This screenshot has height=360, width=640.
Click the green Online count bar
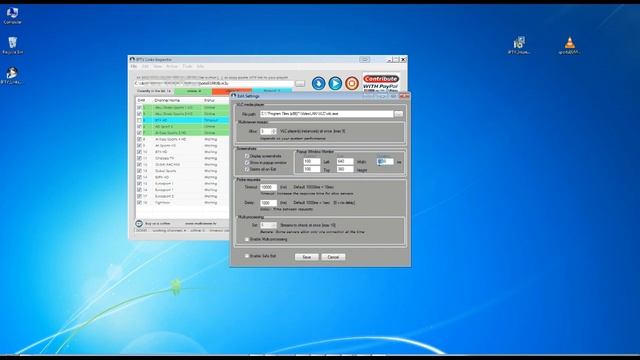(193, 91)
